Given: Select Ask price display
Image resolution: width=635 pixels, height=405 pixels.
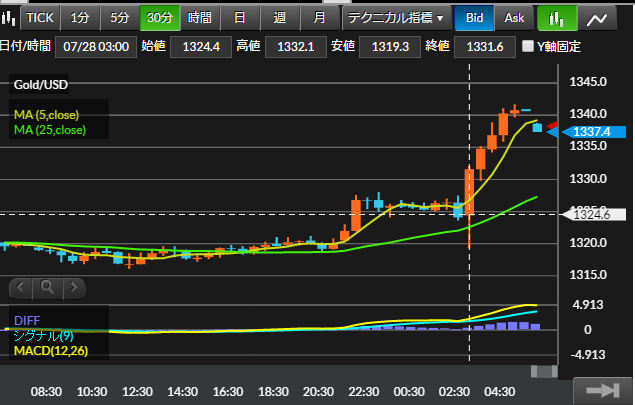Looking at the screenshot, I should [x=513, y=18].
